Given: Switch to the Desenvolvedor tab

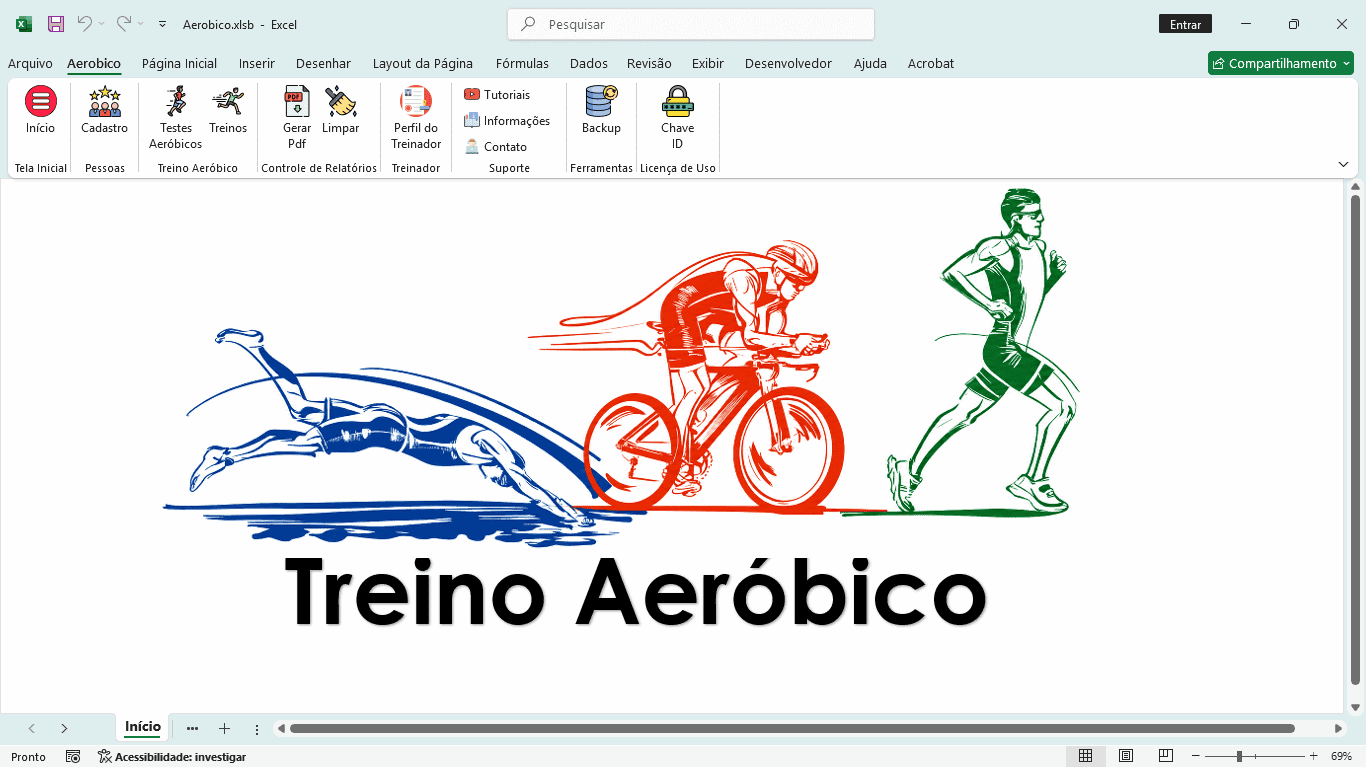Looking at the screenshot, I should 788,63.
